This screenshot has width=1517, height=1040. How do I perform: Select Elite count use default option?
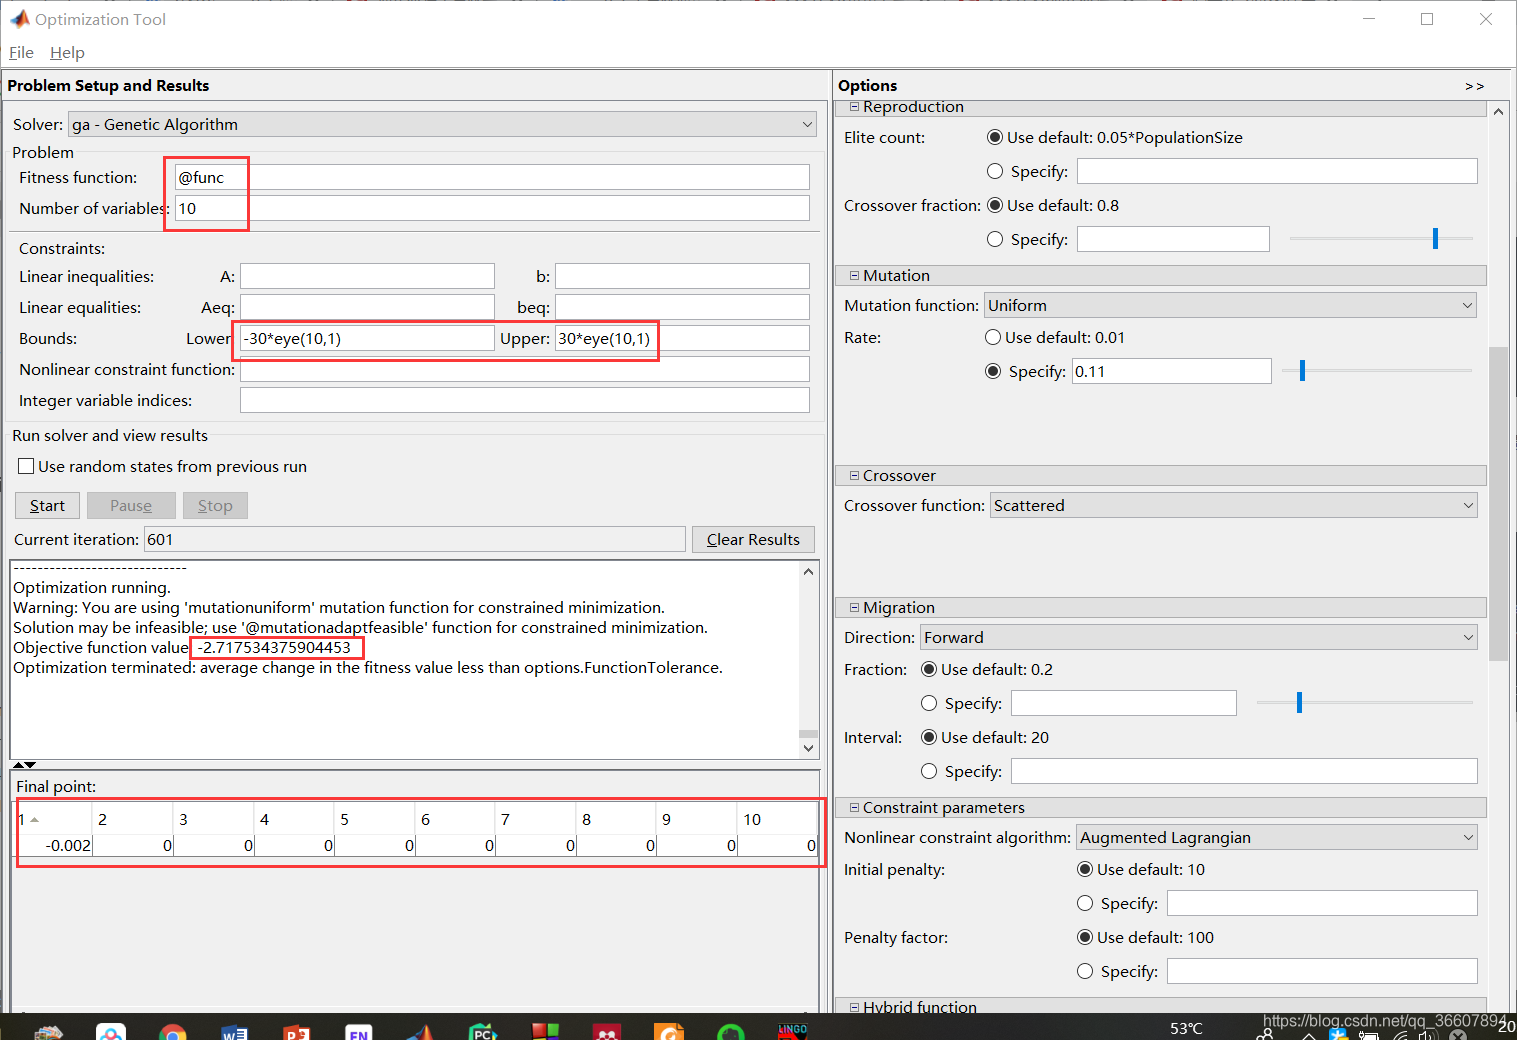click(x=995, y=137)
